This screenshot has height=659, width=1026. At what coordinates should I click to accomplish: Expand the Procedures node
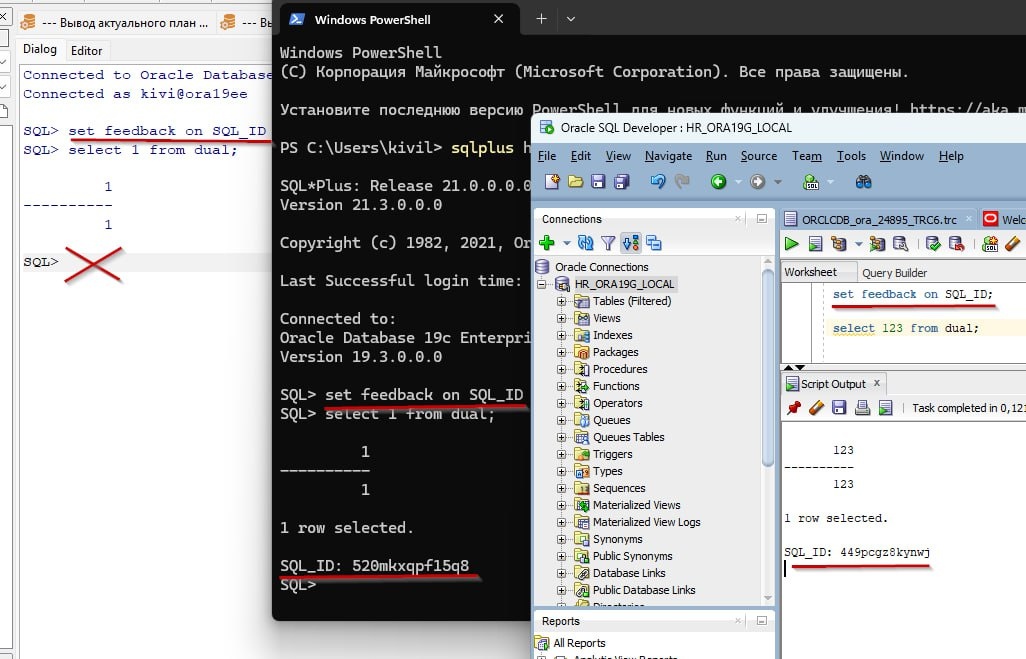tap(561, 369)
